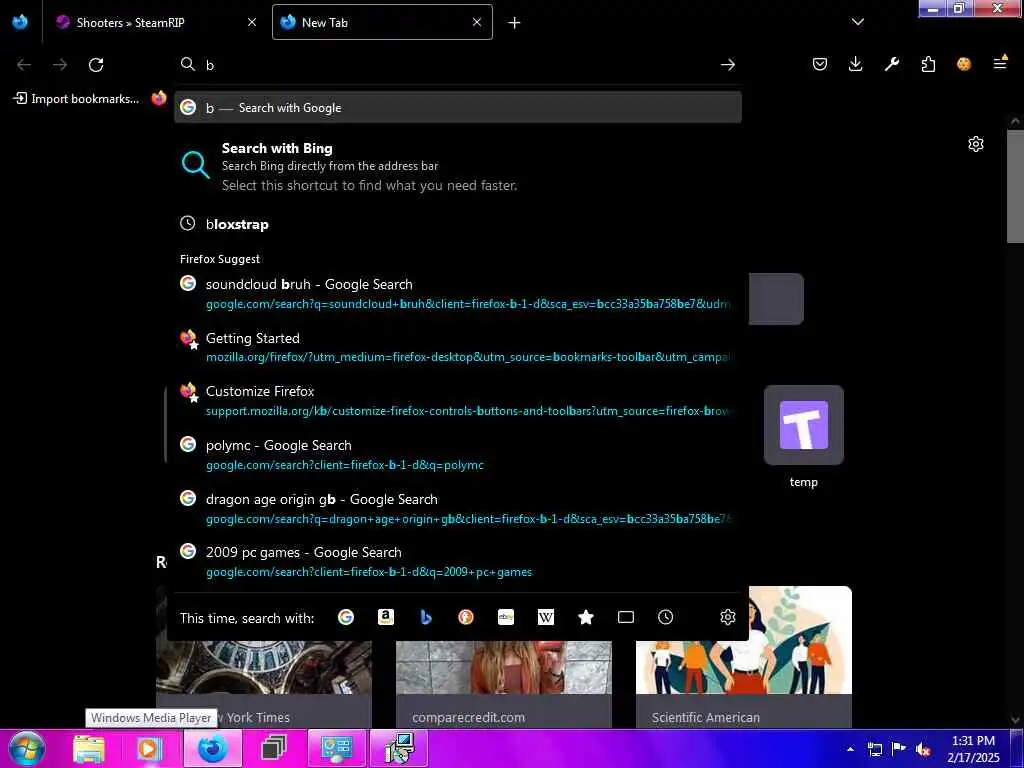Image resolution: width=1024 pixels, height=768 pixels.
Task: Open Customize Firefox bookmark suggestion
Action: click(458, 400)
